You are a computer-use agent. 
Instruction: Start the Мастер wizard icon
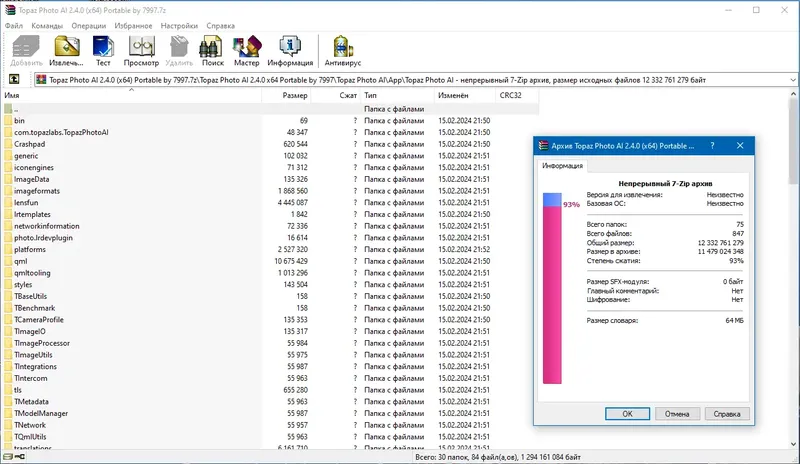click(247, 51)
